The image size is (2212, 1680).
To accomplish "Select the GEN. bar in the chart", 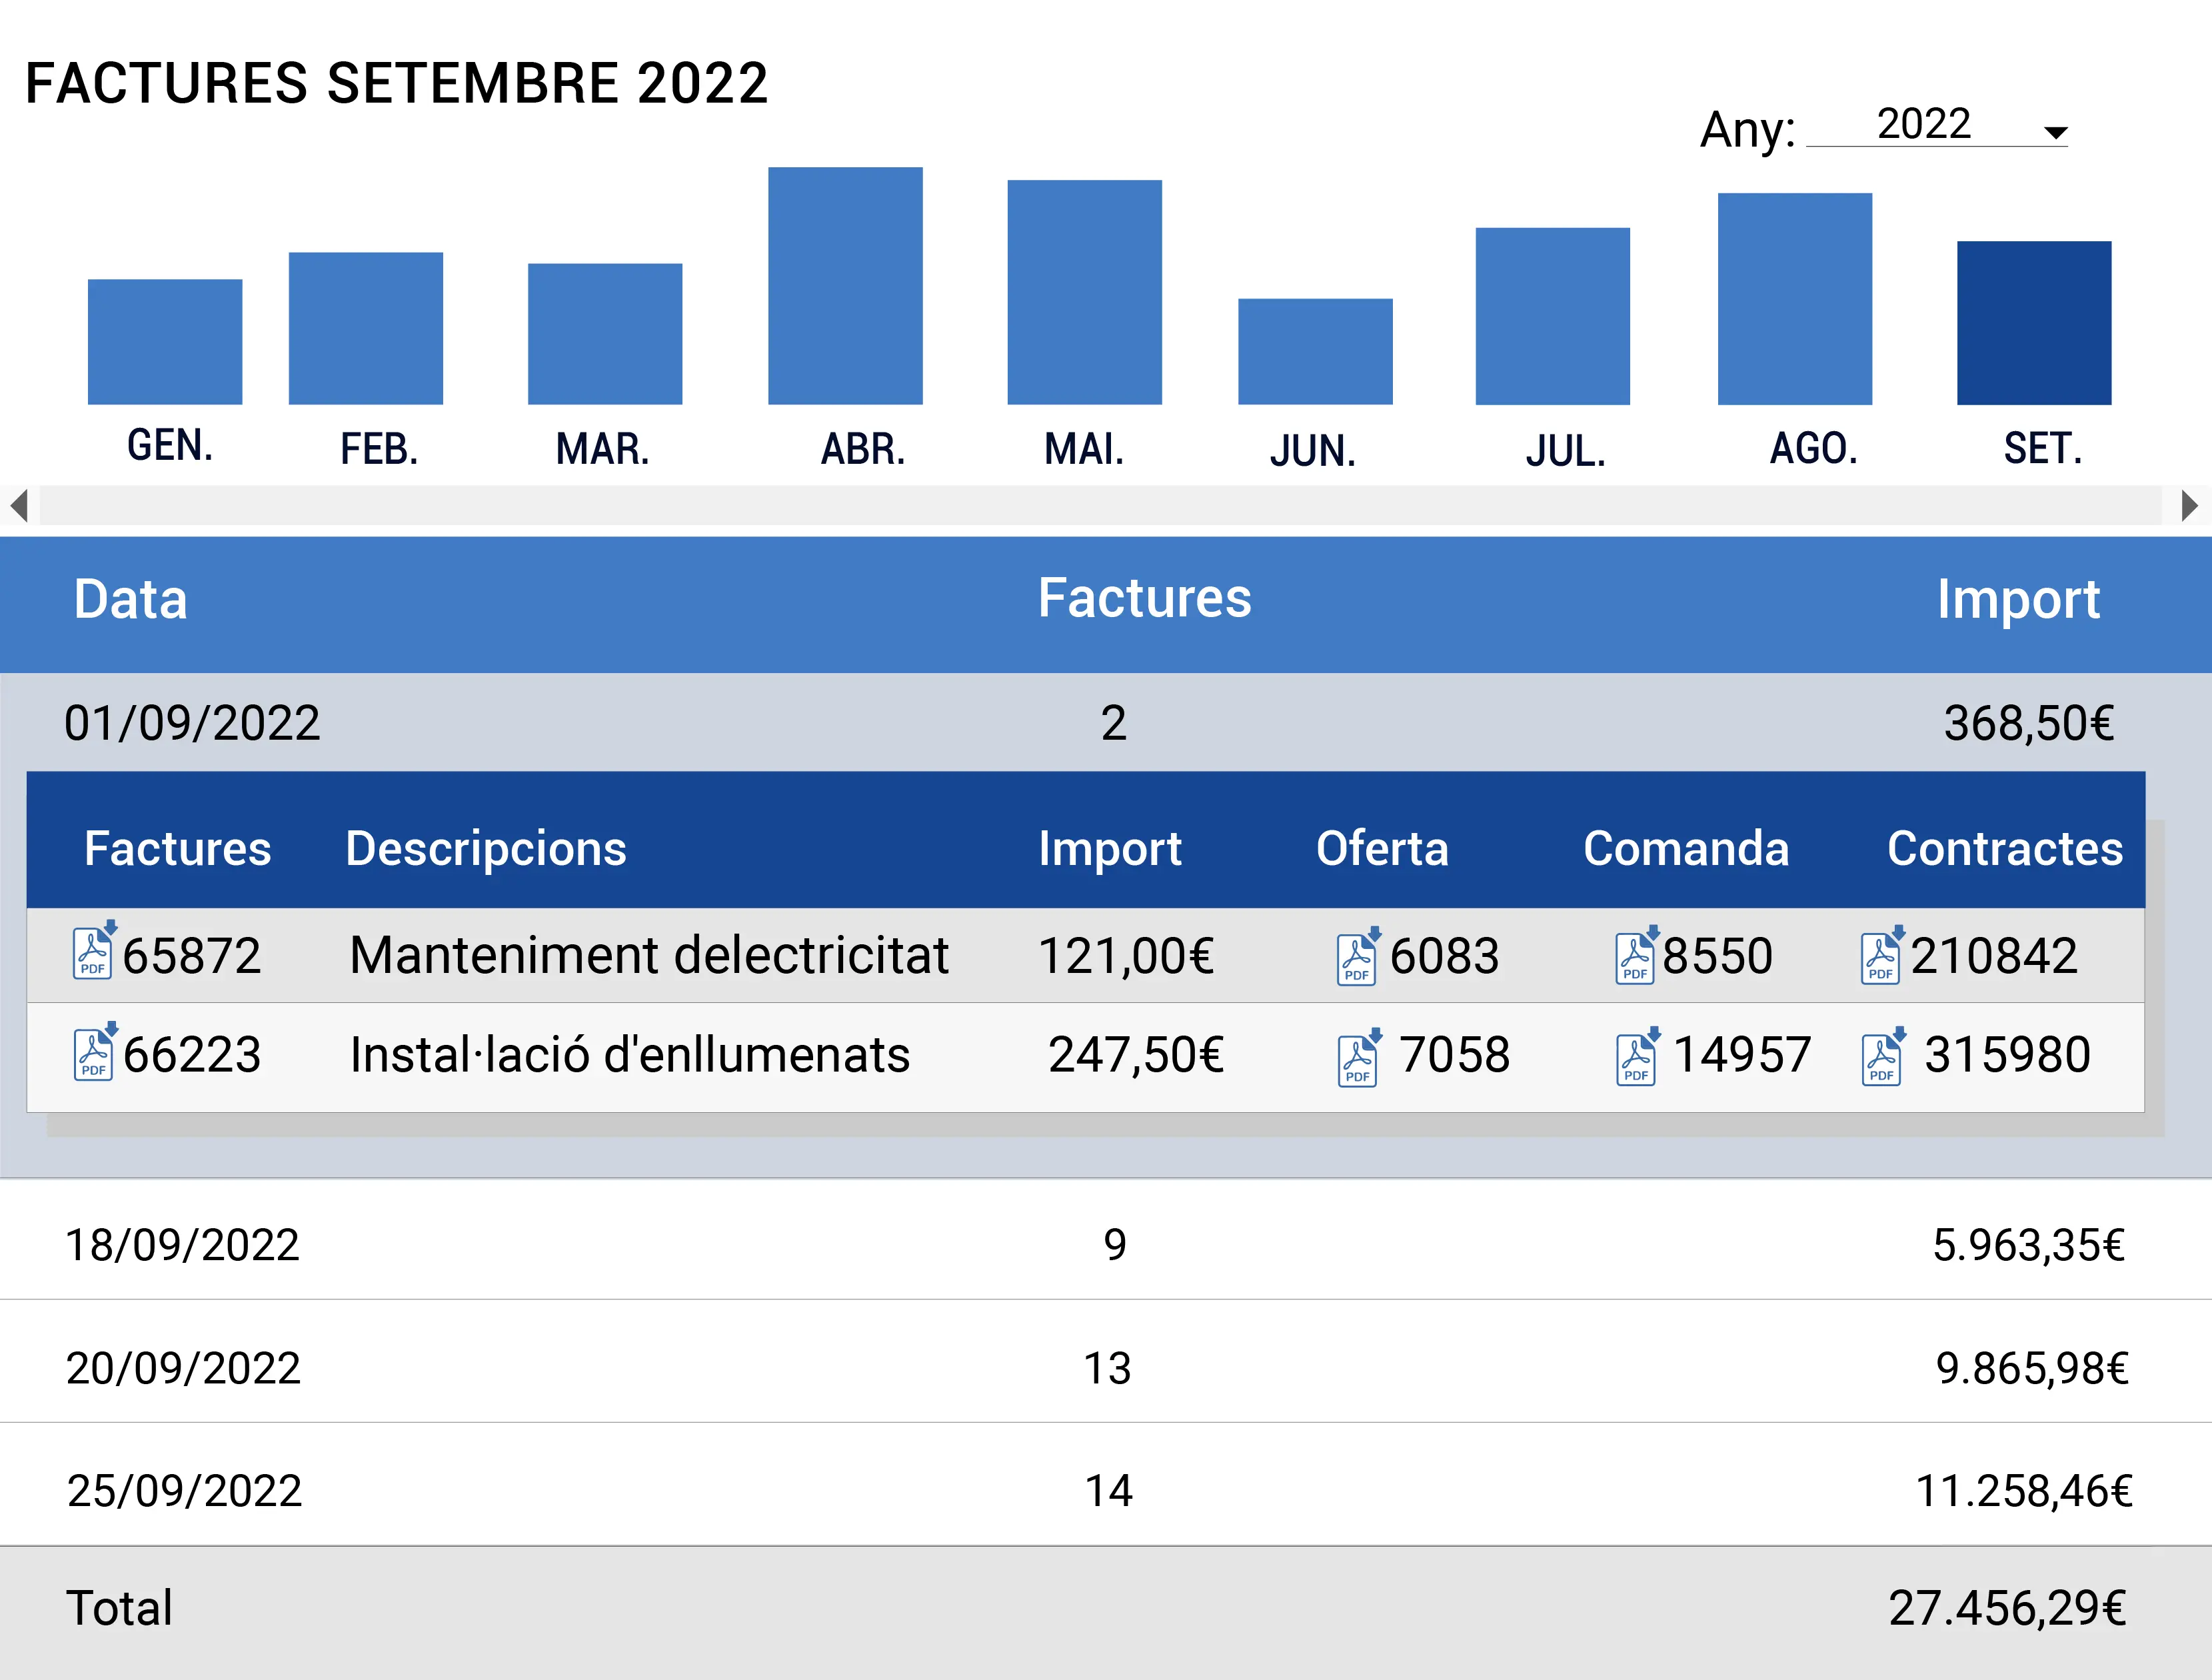I will pos(165,342).
